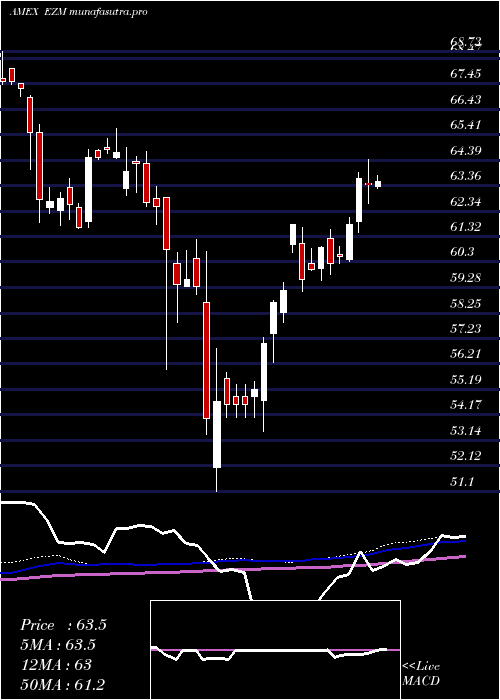Click the tall white candle with the lowest low
The image size is (500, 700).
[x=217, y=434]
